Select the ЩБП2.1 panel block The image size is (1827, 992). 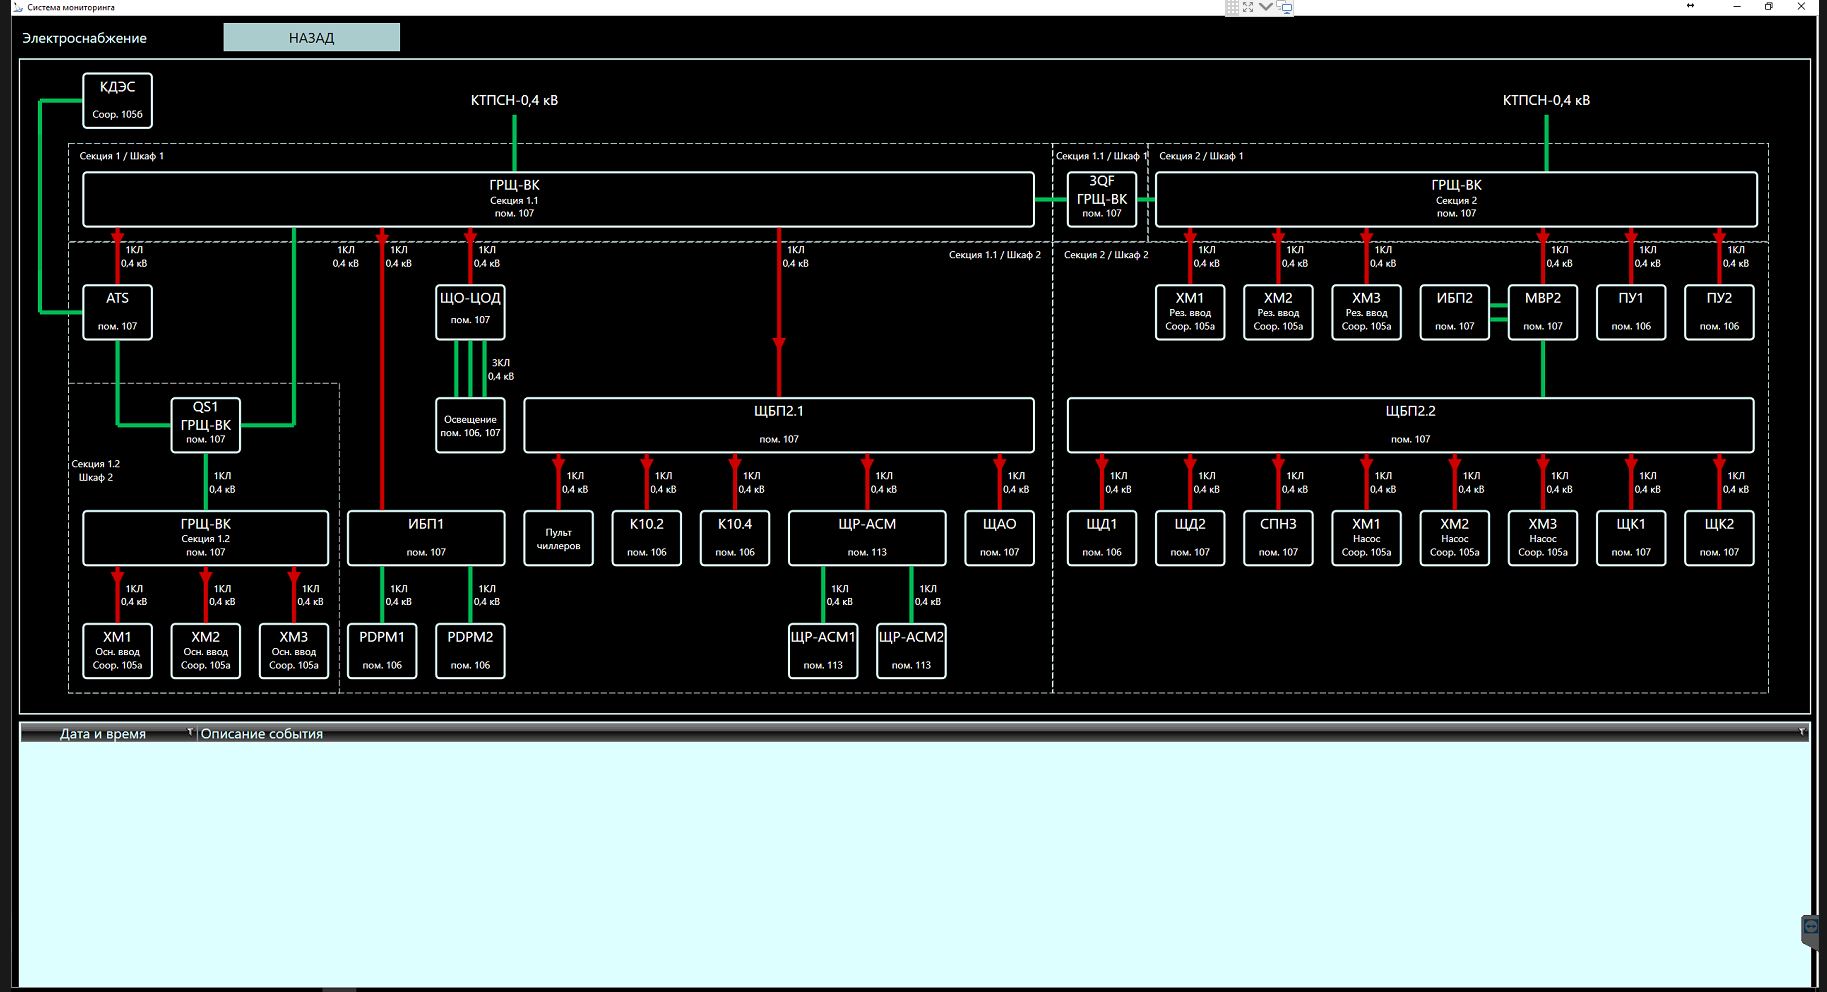pyautogui.click(x=778, y=425)
